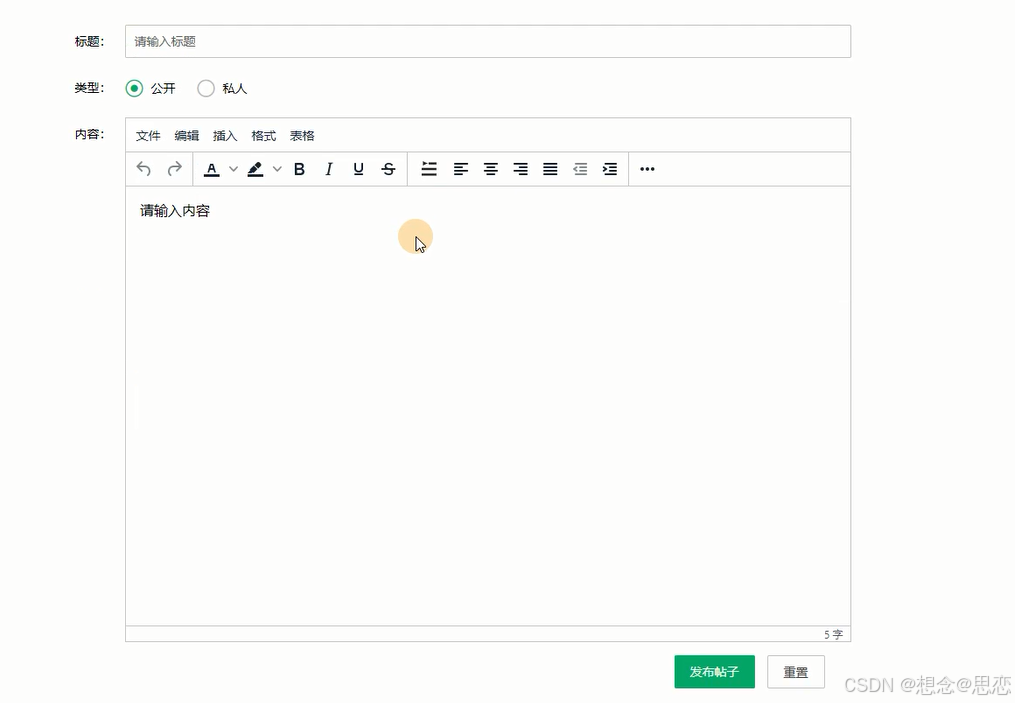Click the 请输入内容 text in editor
This screenshot has height=703, width=1015.
(x=175, y=211)
